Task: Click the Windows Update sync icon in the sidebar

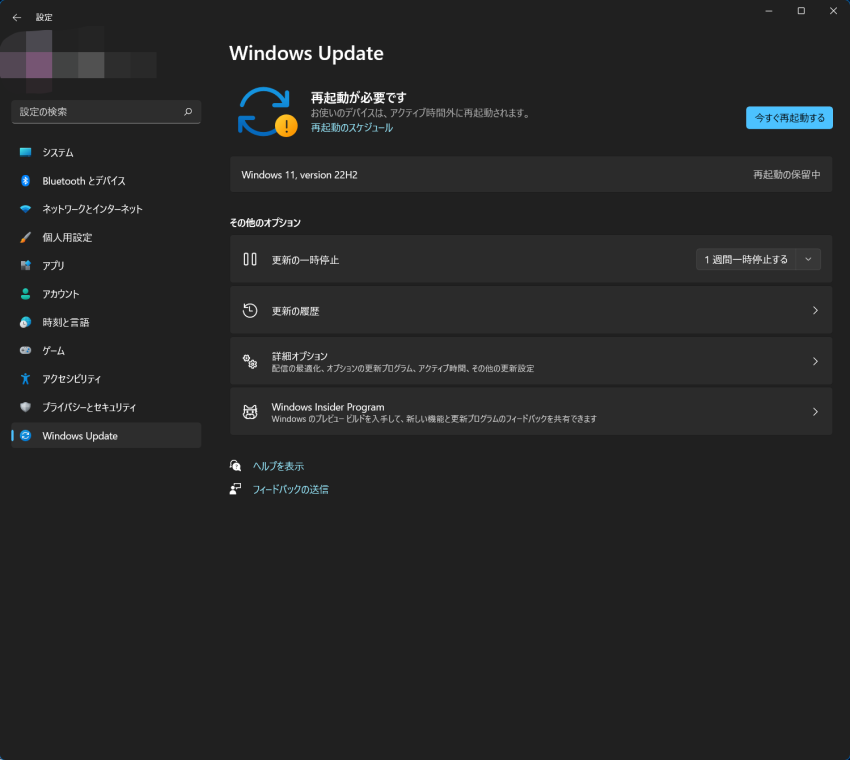Action: (x=25, y=435)
